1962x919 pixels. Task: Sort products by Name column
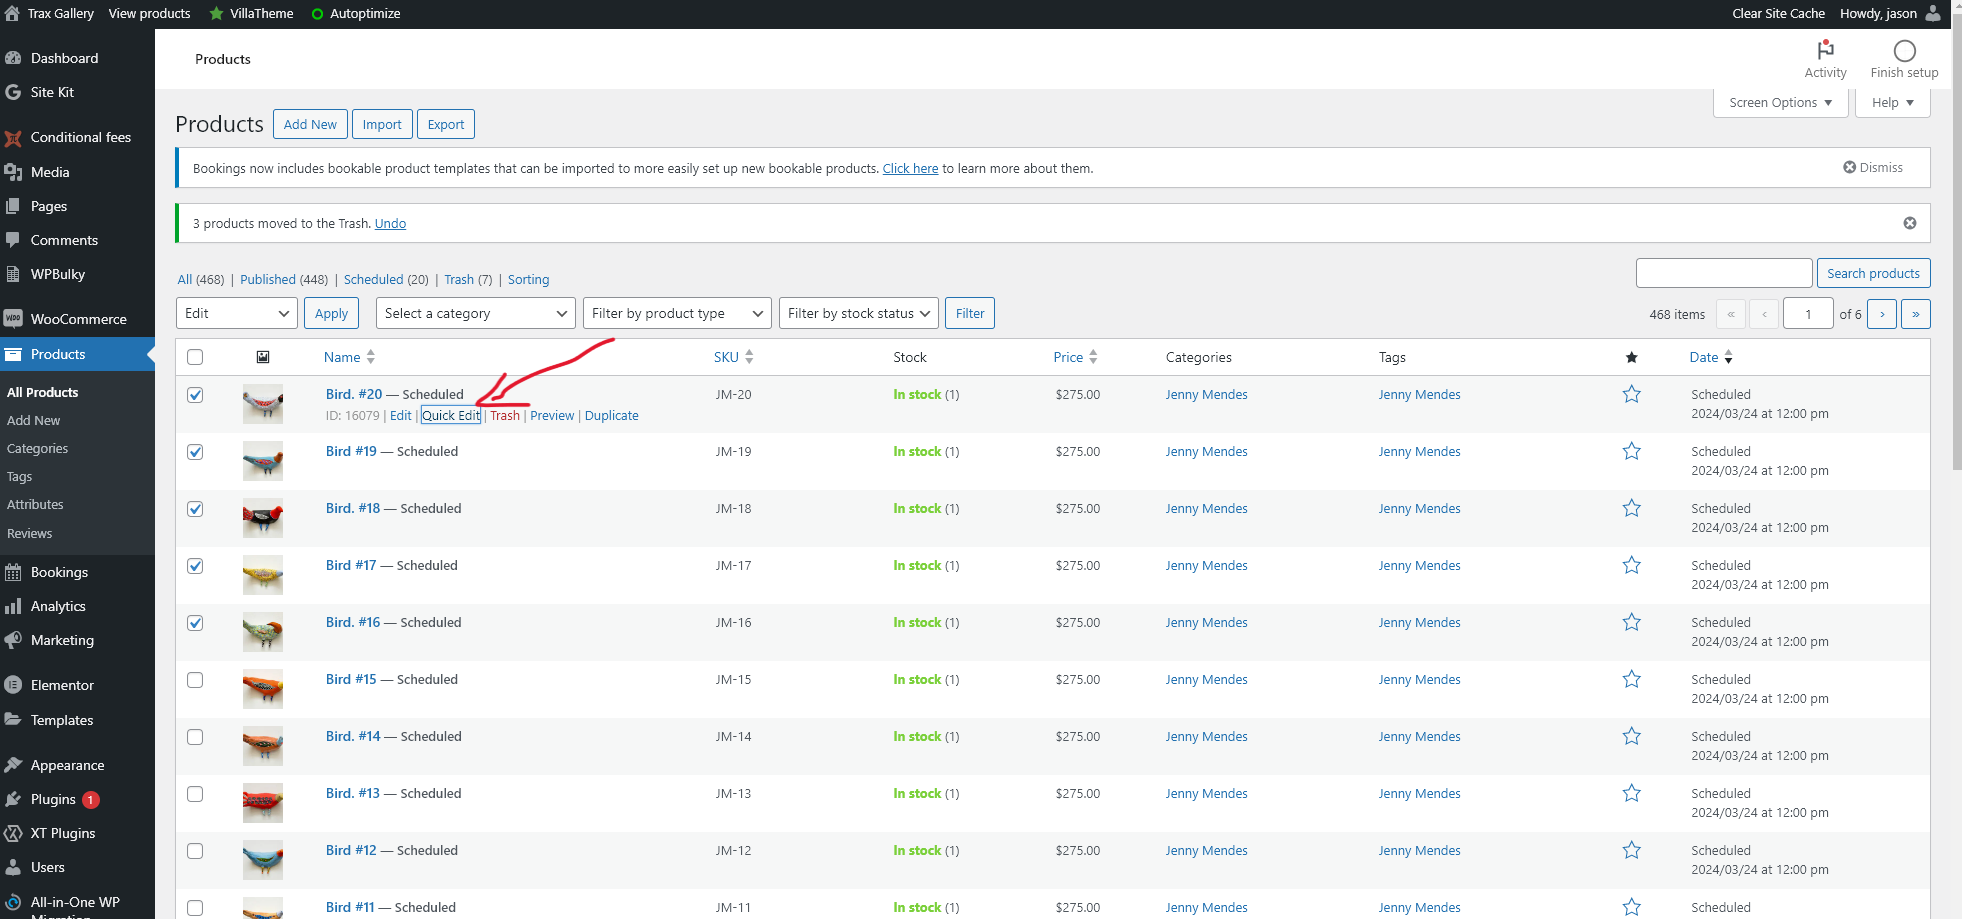349,357
